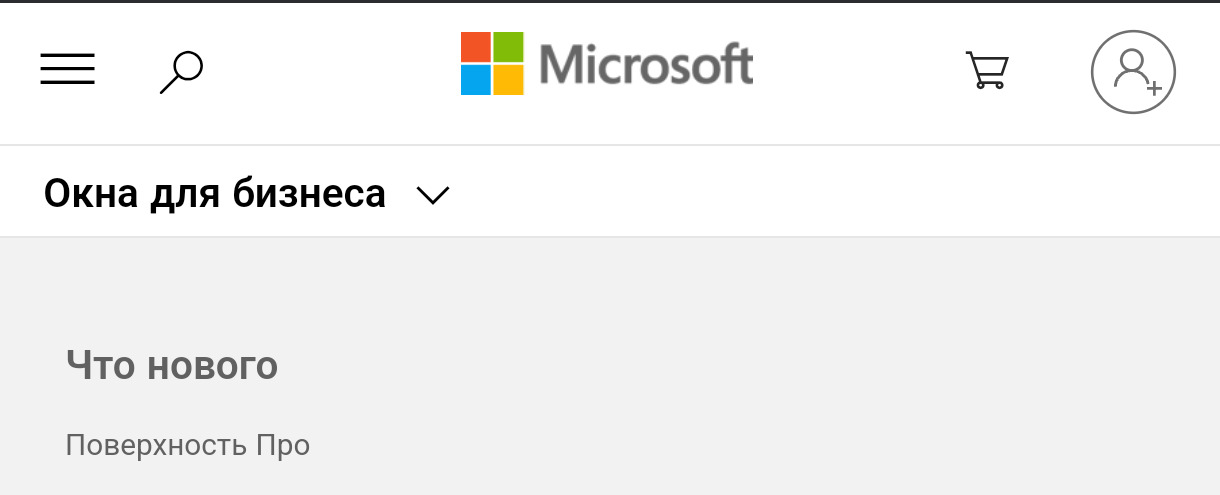Click the account sign-in avatar icon

1132,72
